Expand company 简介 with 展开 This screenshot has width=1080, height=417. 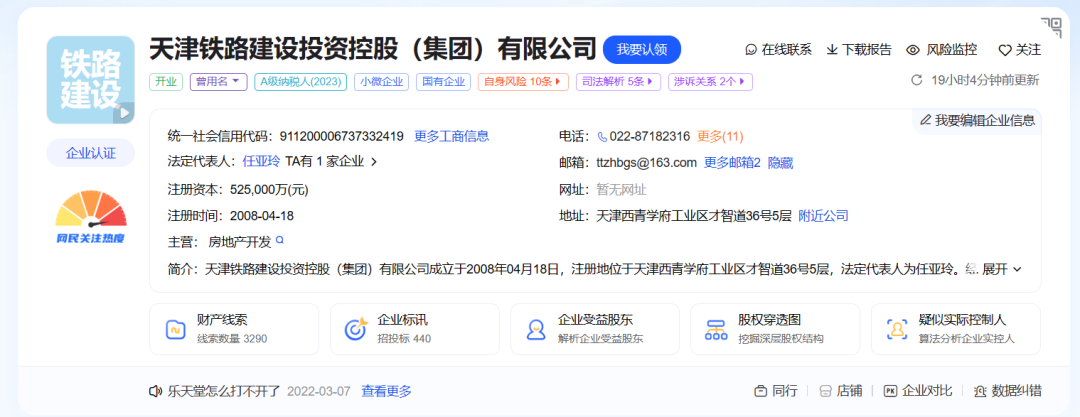[x=1001, y=269]
